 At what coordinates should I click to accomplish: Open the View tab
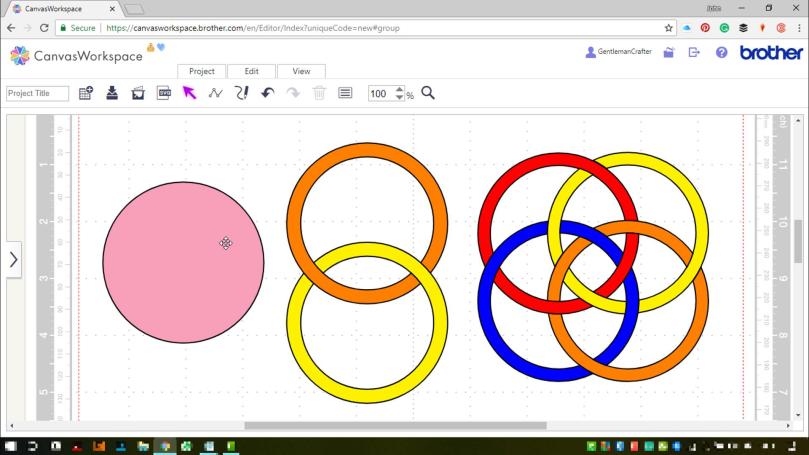301,71
